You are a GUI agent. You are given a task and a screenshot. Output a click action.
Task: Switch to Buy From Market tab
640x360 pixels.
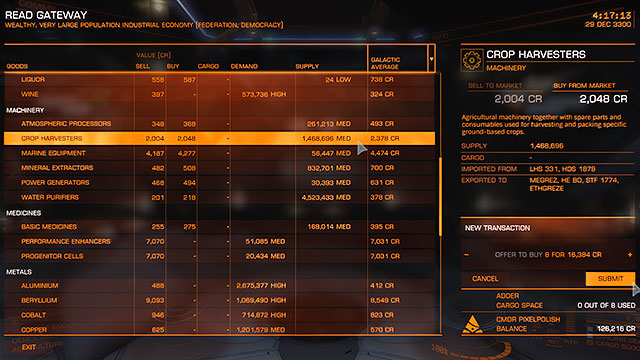pyautogui.click(x=584, y=86)
